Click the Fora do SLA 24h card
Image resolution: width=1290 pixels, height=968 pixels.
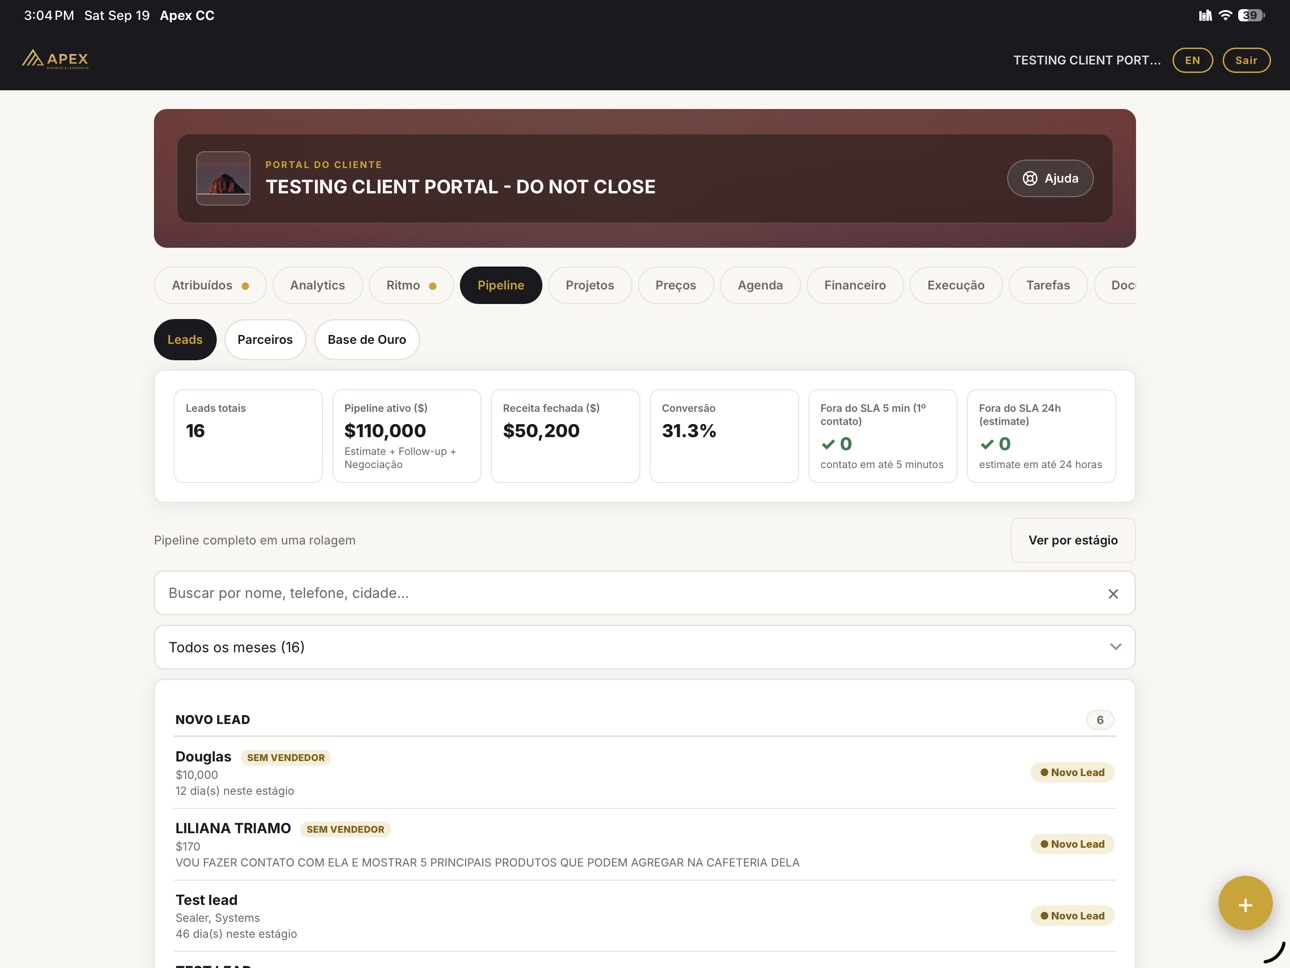click(x=1041, y=436)
